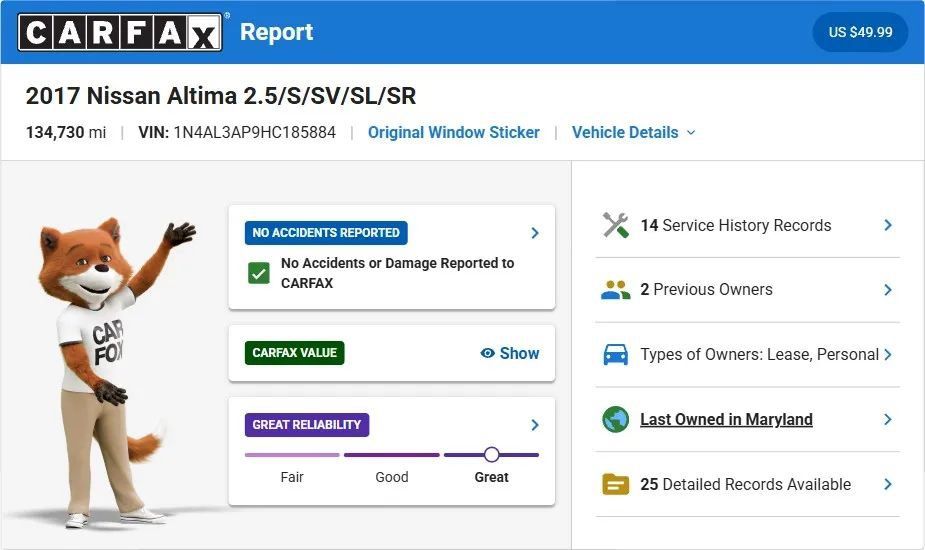Click the blue car owner-type icon
Screen dimensions: 925x550
click(615, 355)
